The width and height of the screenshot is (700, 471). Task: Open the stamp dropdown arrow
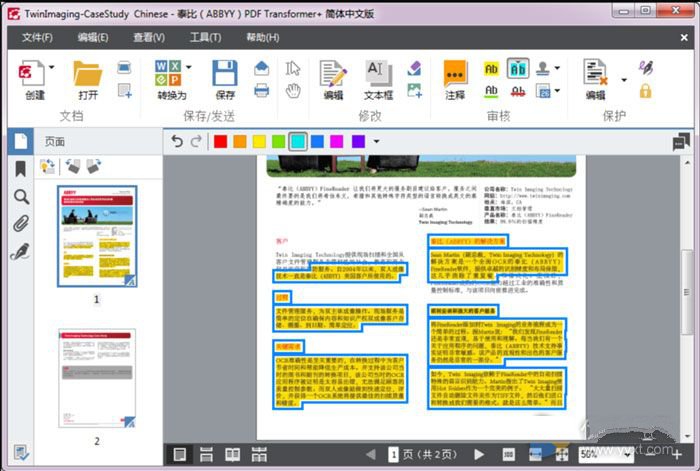pyautogui.click(x=557, y=68)
